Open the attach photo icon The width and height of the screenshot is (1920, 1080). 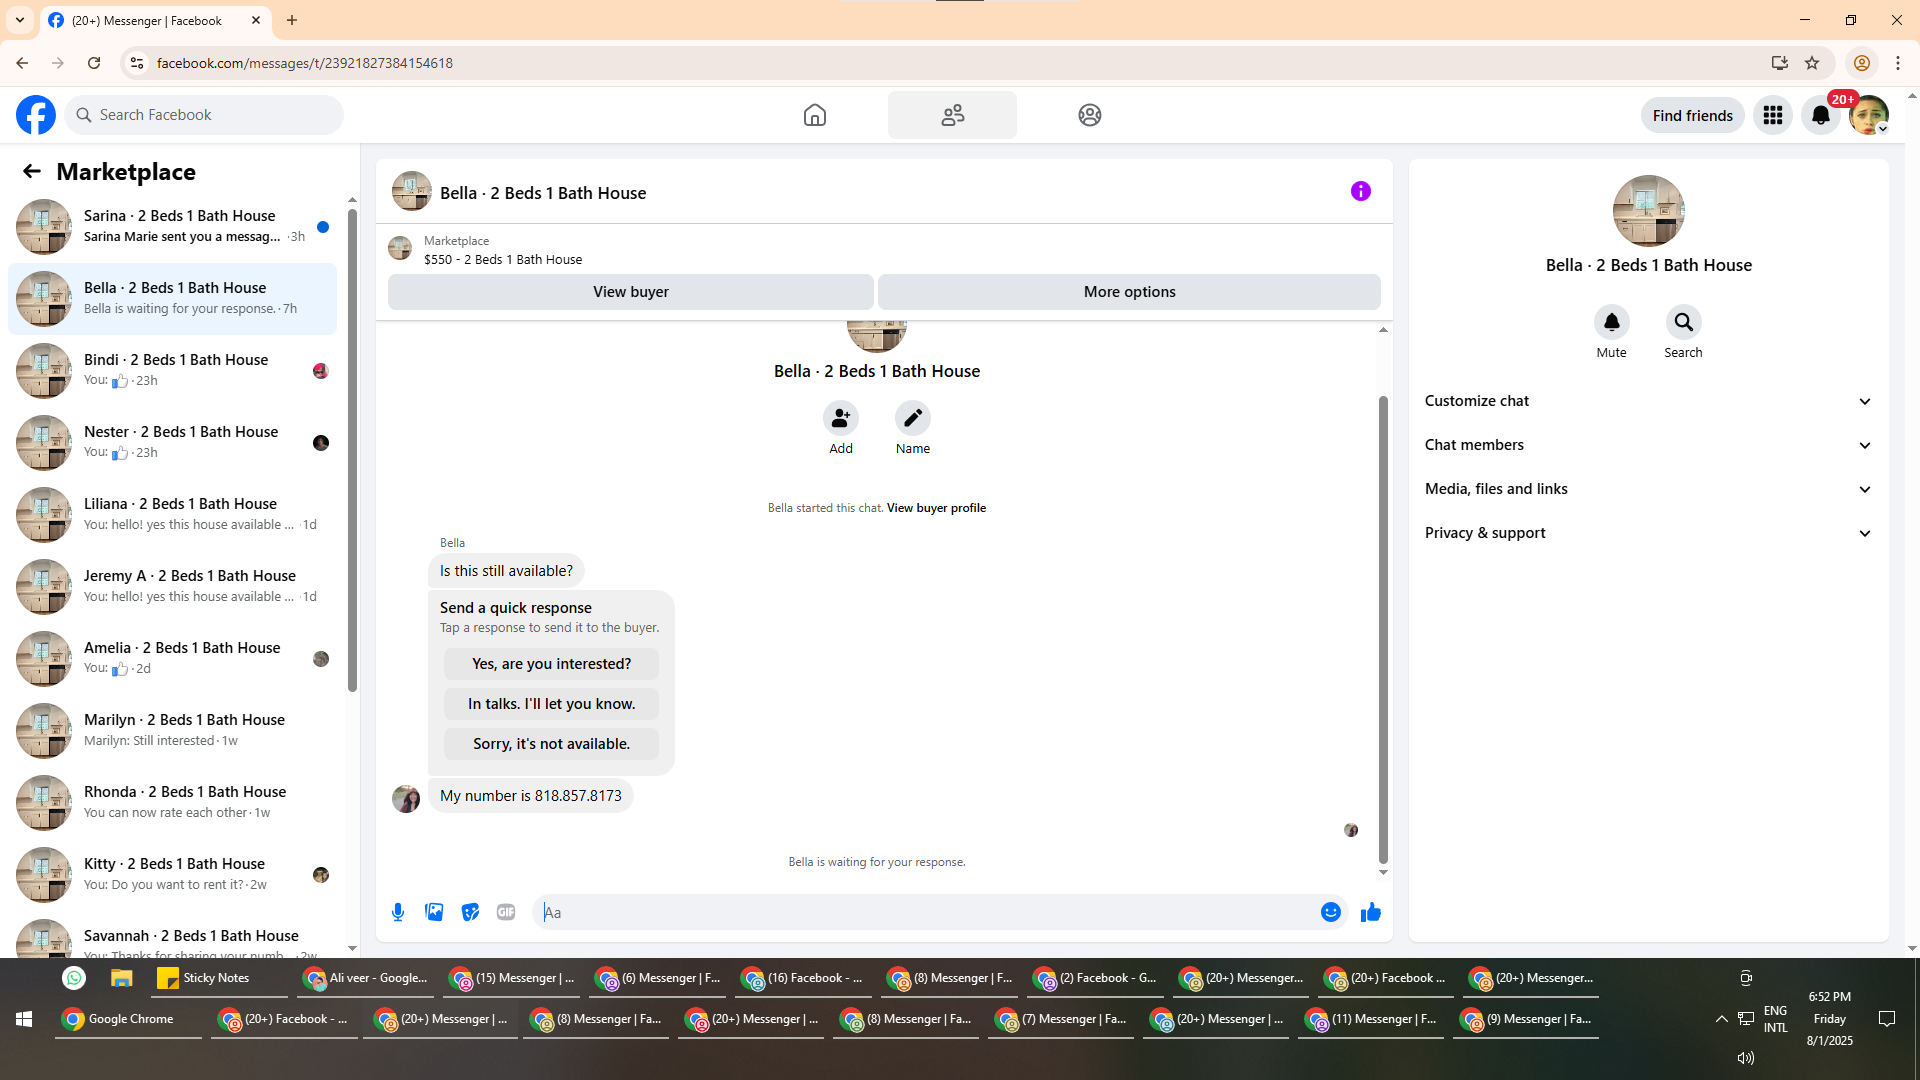tap(434, 912)
